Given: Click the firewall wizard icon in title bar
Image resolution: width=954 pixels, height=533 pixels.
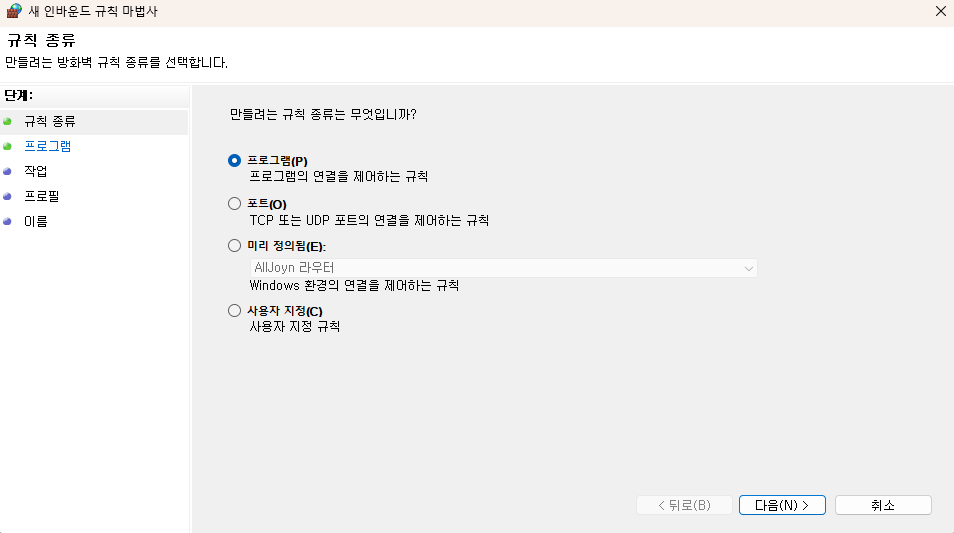Looking at the screenshot, I should coord(13,11).
